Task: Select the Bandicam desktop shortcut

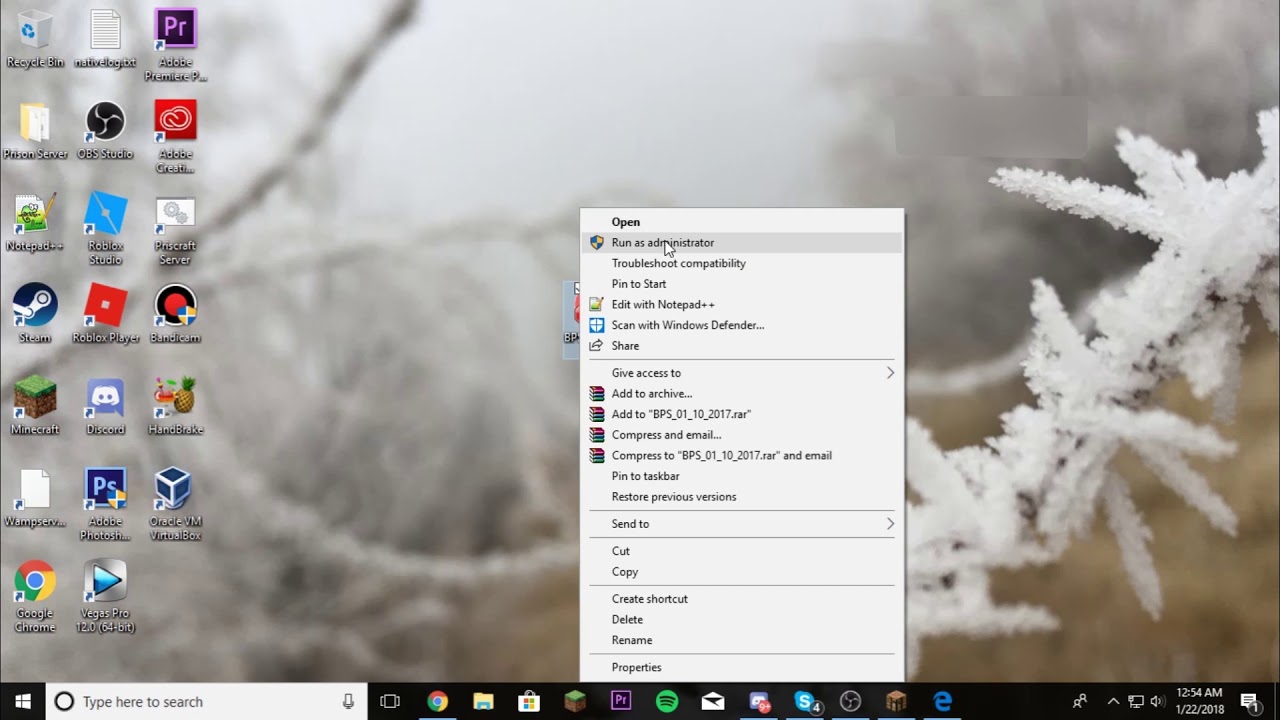Action: pos(175,314)
